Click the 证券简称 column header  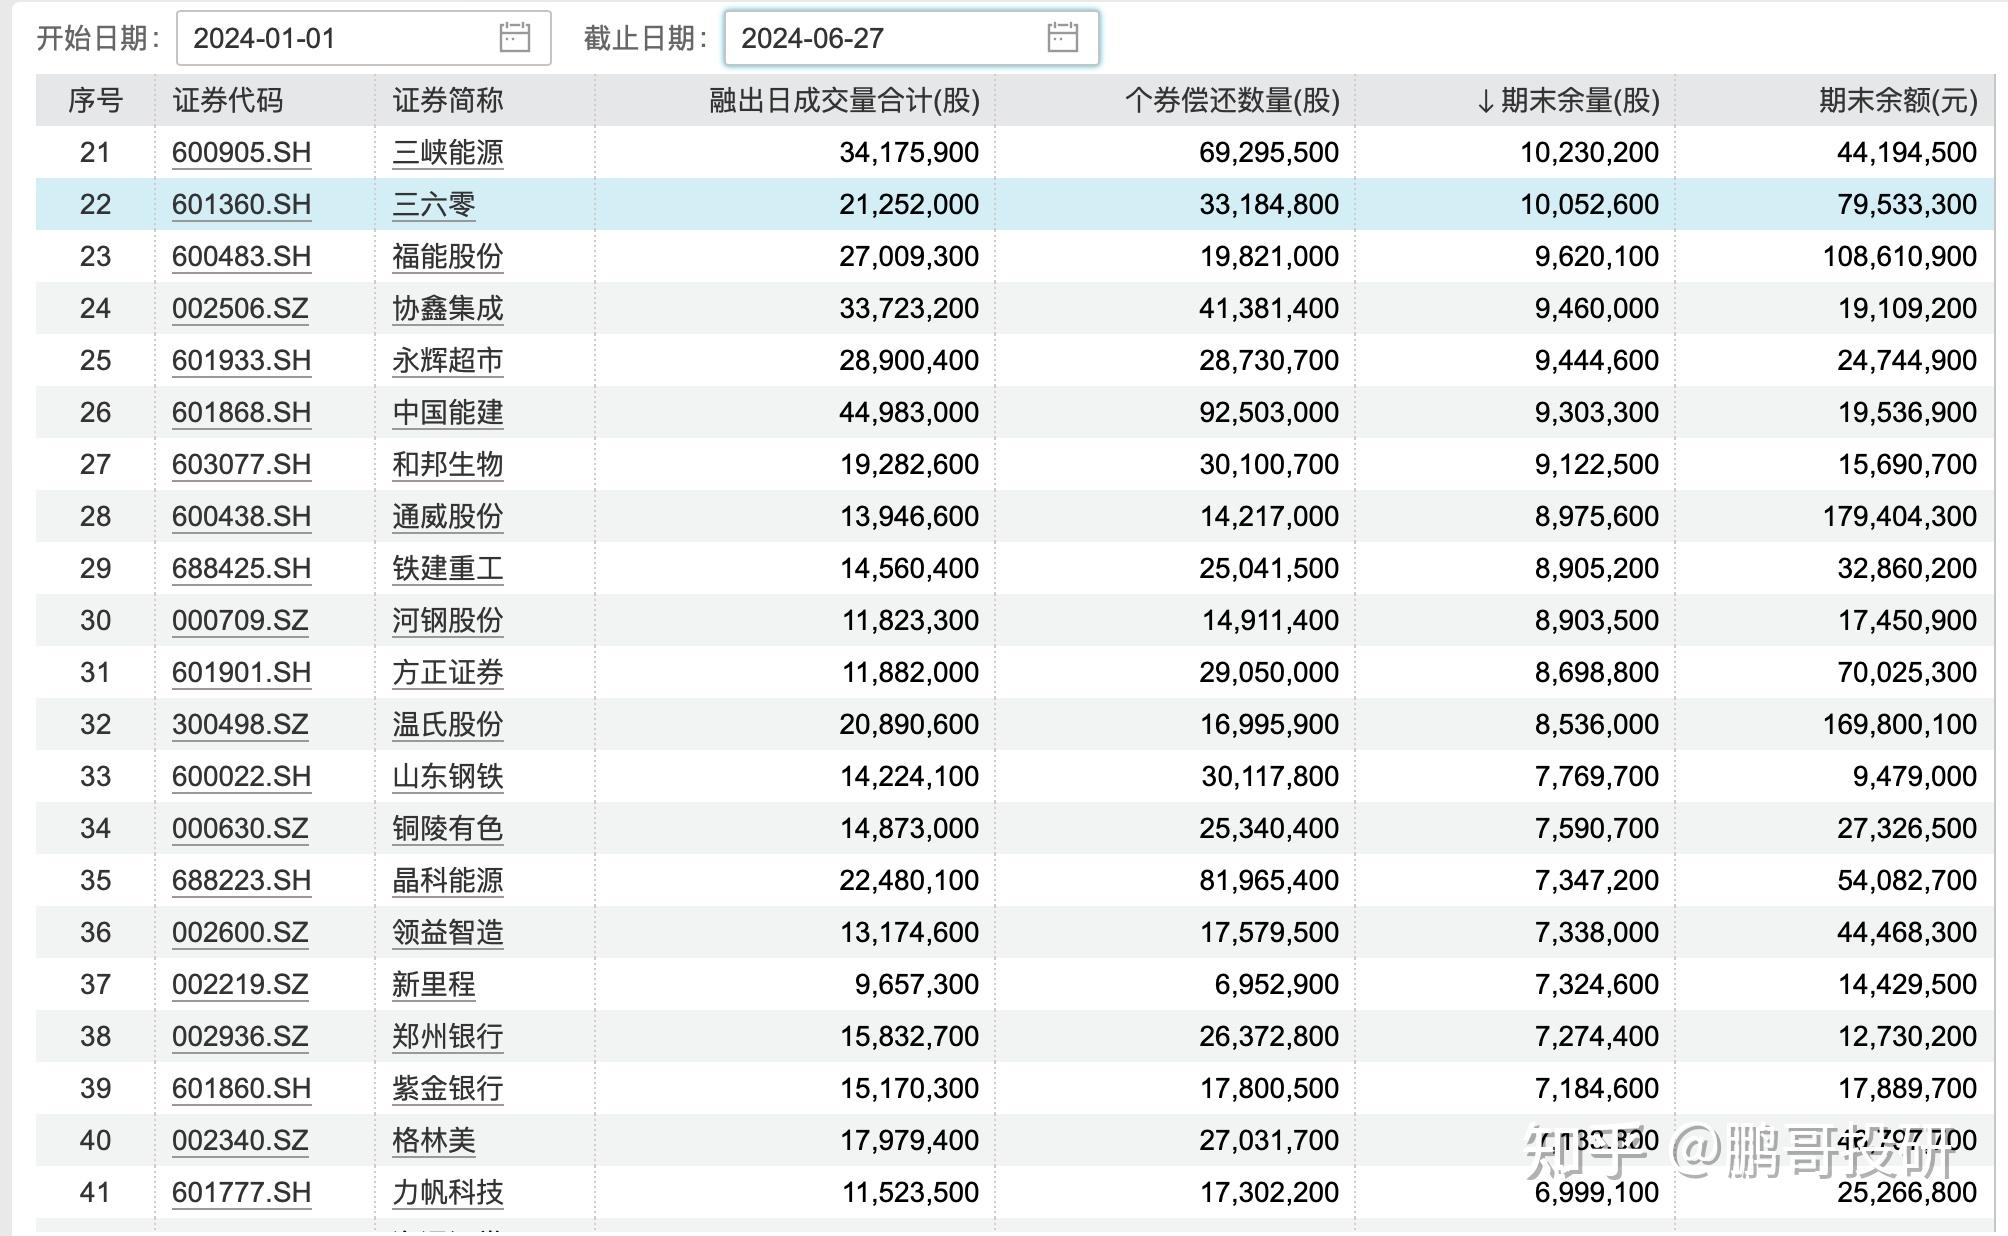point(448,100)
